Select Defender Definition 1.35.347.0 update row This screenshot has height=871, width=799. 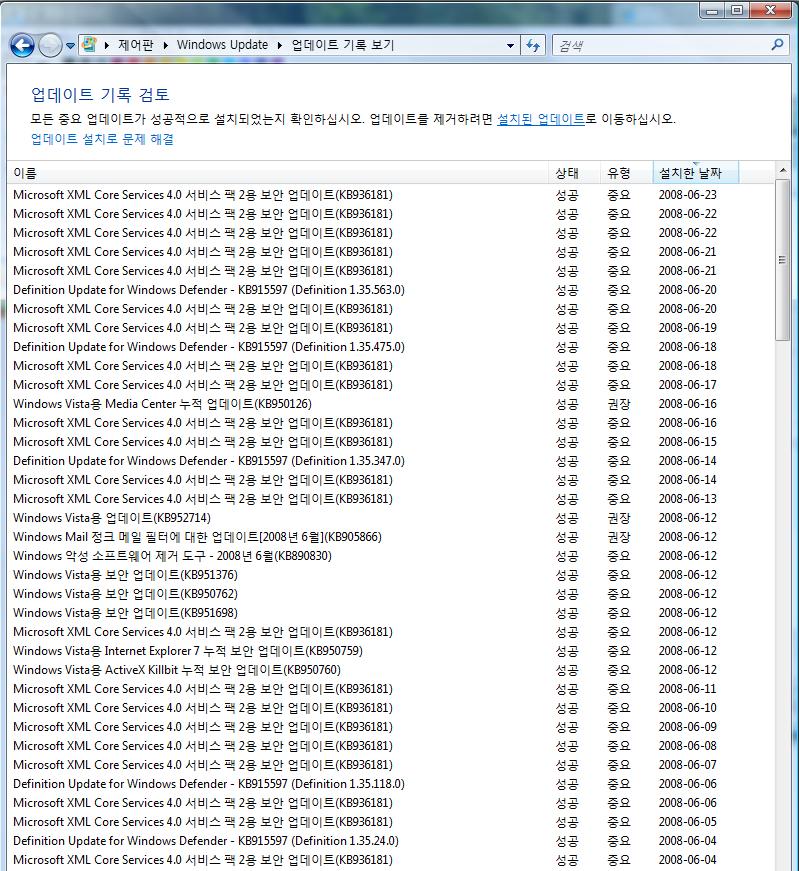pos(389,461)
